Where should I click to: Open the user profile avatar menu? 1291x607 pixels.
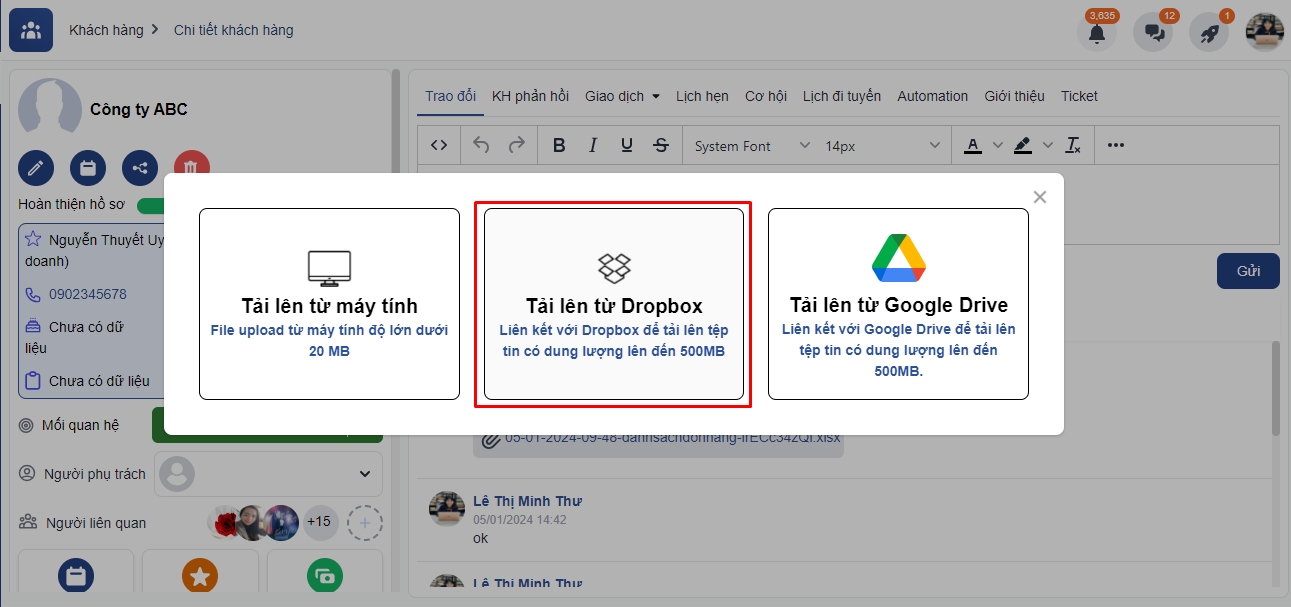click(1265, 31)
